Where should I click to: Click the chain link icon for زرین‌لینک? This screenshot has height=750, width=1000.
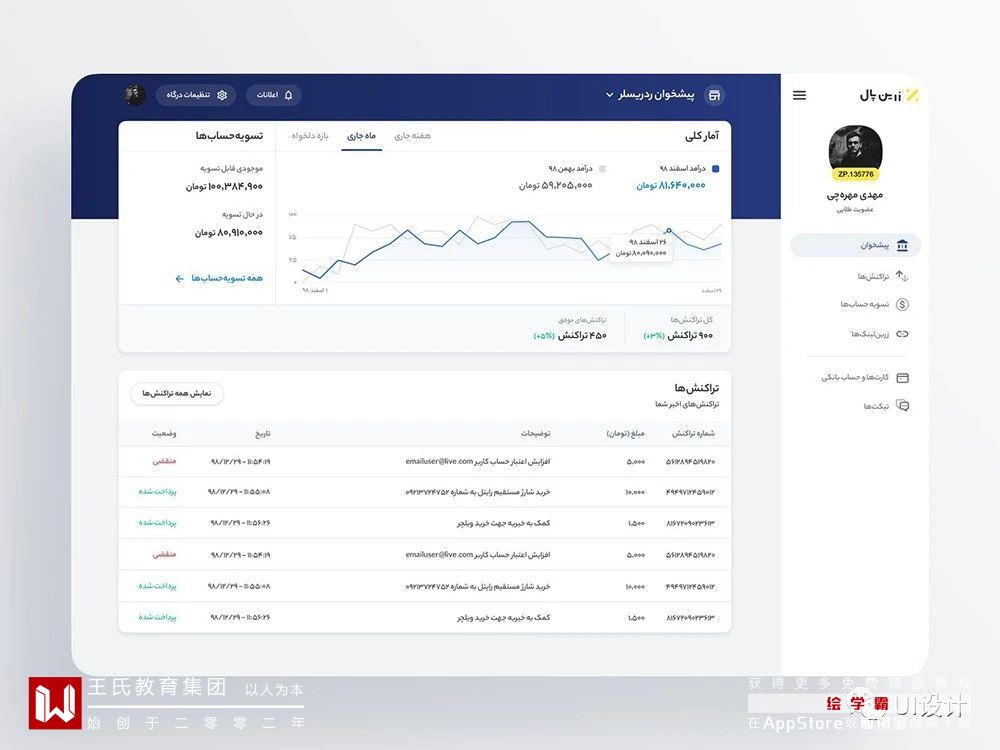pyautogui.click(x=902, y=334)
